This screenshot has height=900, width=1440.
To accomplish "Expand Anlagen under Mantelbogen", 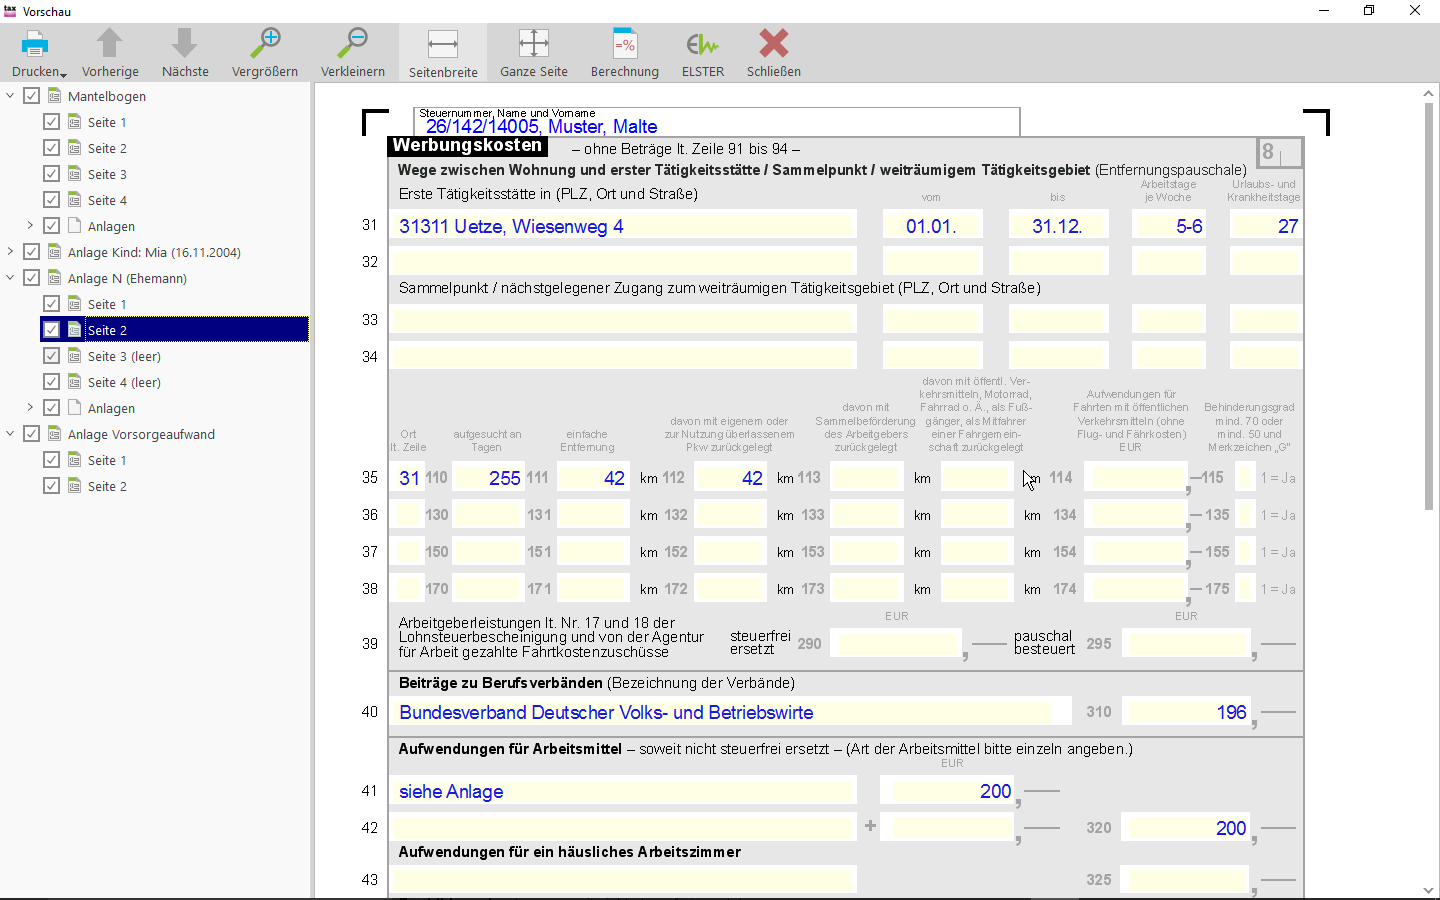I will [x=30, y=226].
